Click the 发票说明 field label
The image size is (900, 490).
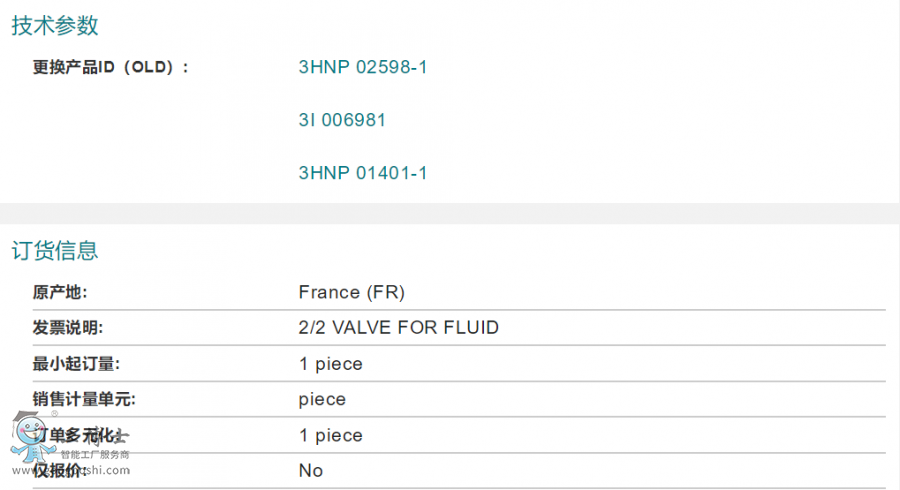[68, 328]
